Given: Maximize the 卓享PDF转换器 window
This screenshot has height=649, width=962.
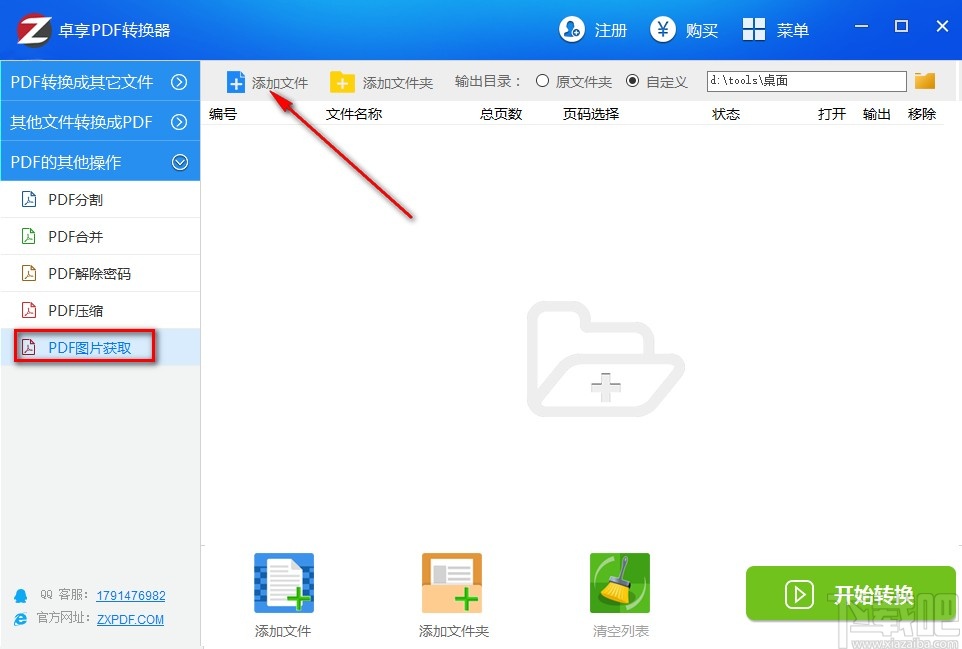Looking at the screenshot, I should tap(901, 26).
